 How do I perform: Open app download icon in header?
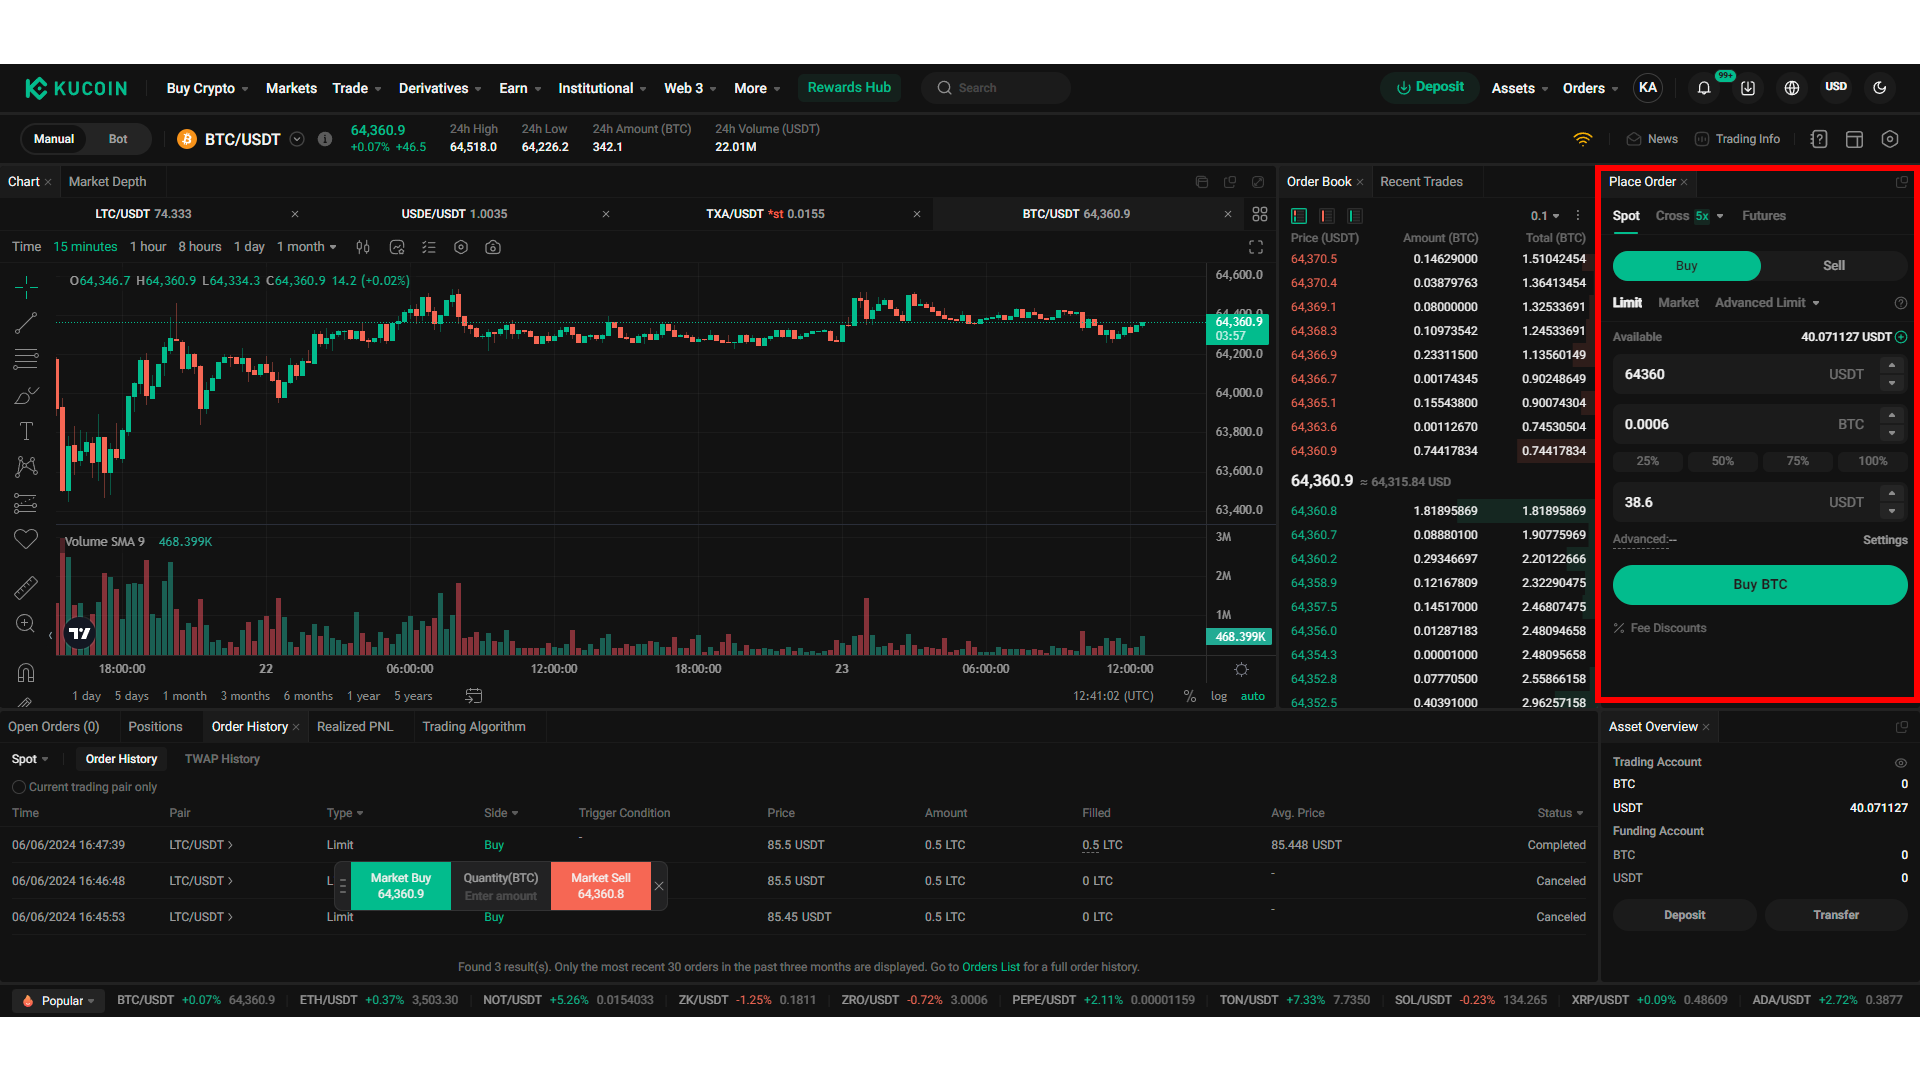[1748, 88]
